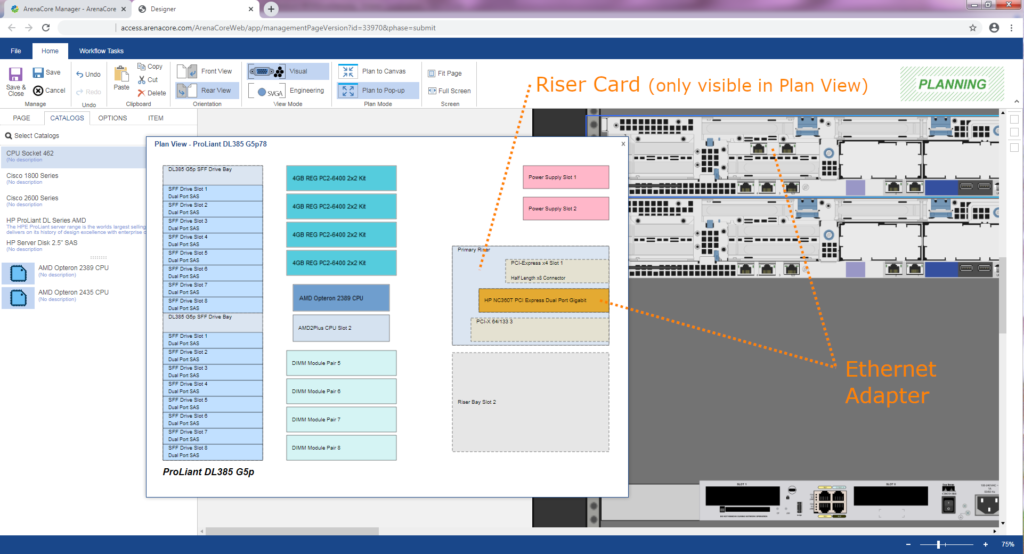Select Visual view mode
The image size is (1024, 554).
[287, 71]
